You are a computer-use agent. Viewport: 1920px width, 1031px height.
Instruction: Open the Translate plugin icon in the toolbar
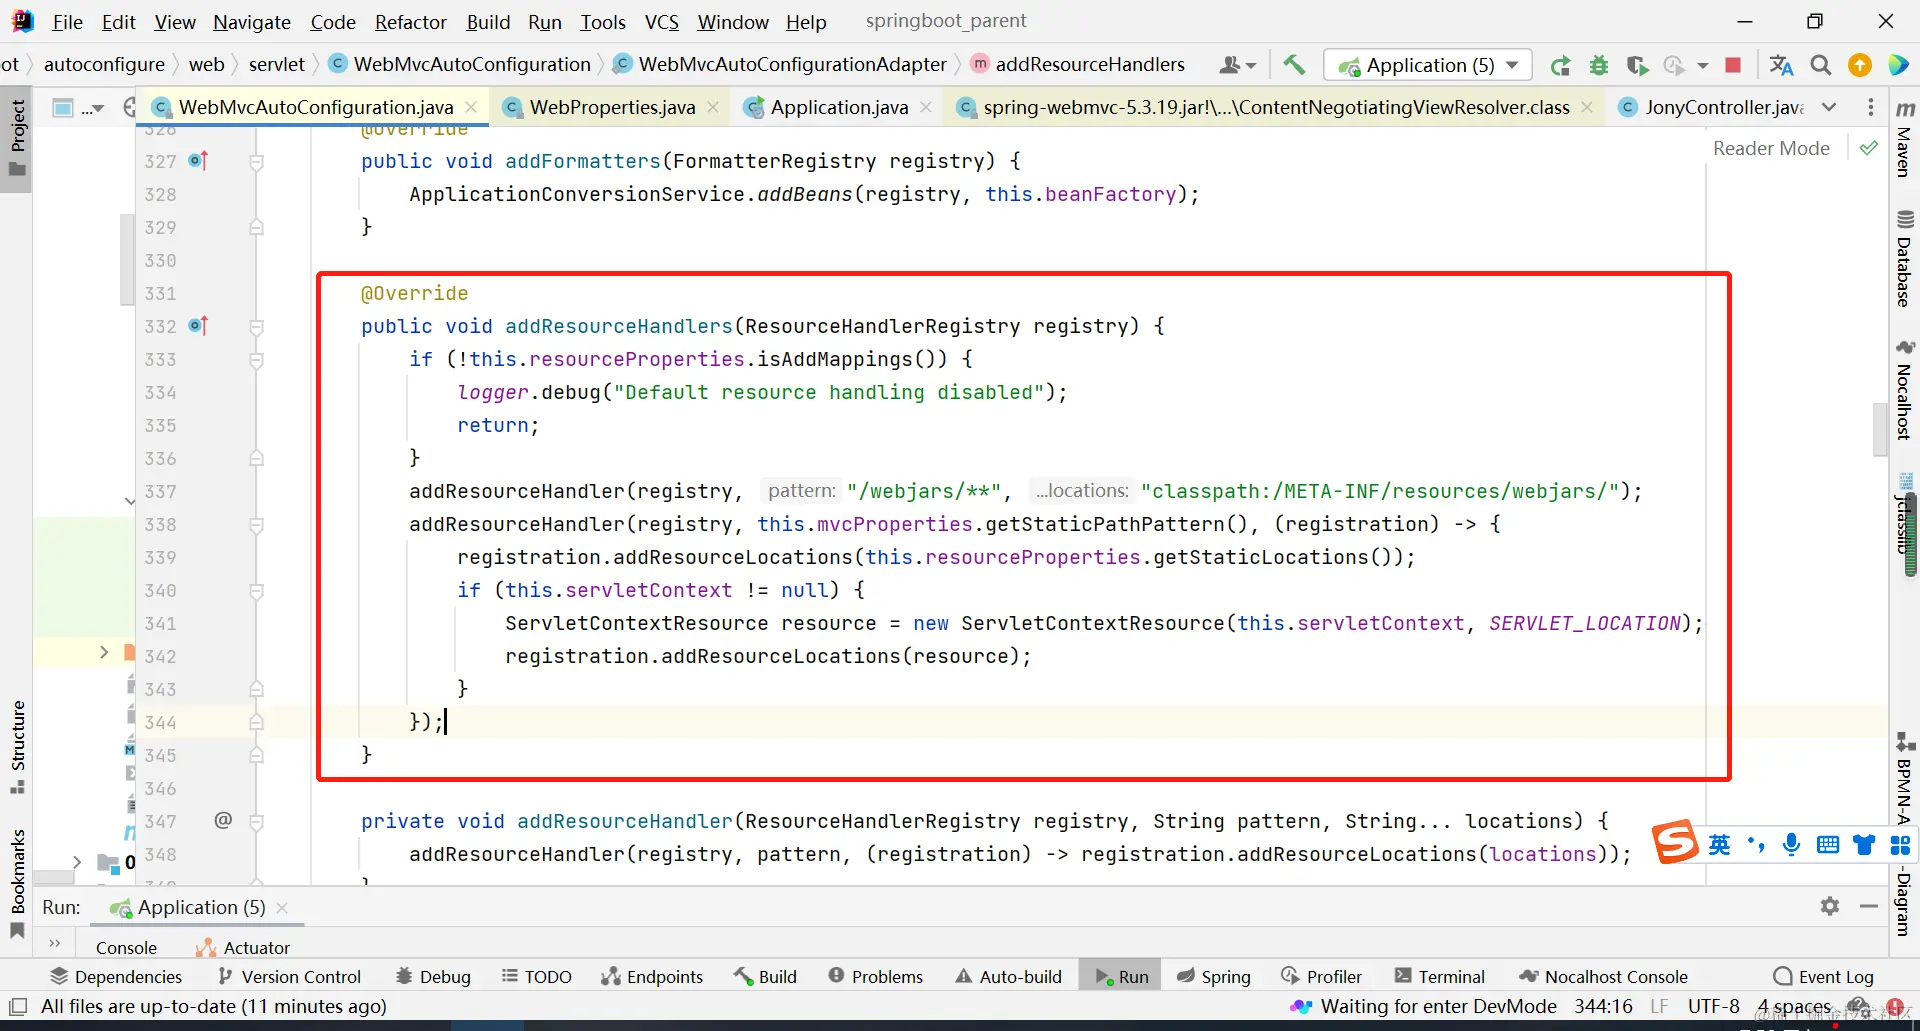coord(1781,66)
